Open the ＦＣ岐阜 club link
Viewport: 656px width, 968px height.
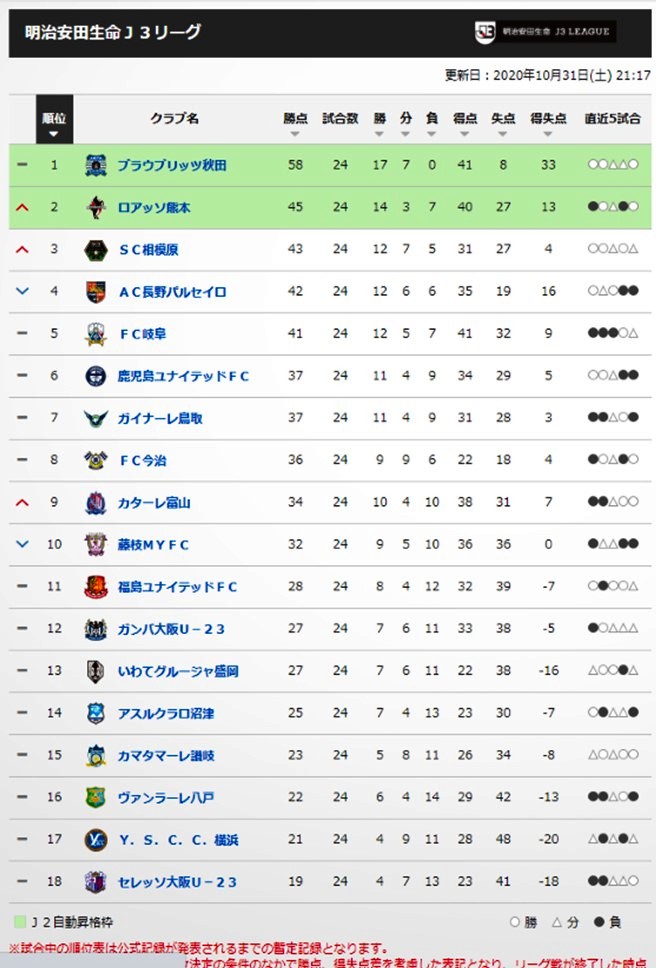(143, 334)
